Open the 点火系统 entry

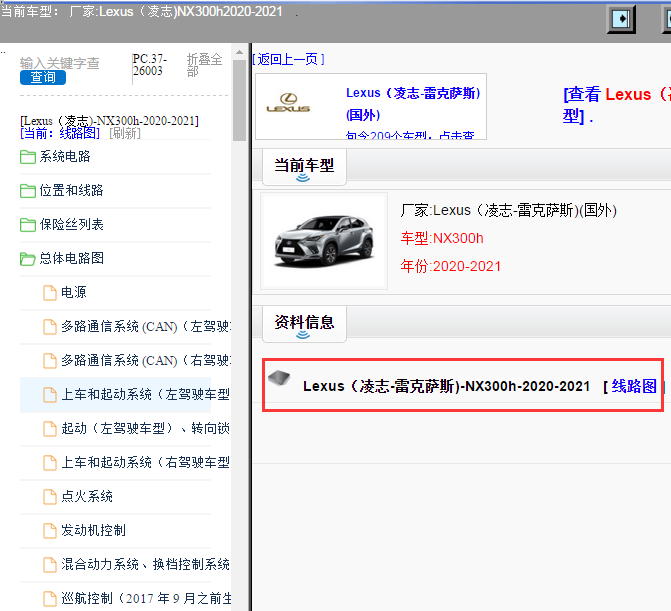tap(87, 496)
